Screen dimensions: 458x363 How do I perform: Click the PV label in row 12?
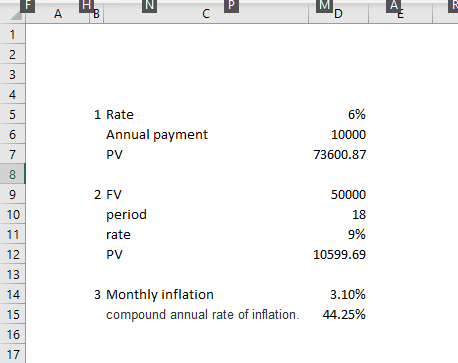click(x=114, y=255)
